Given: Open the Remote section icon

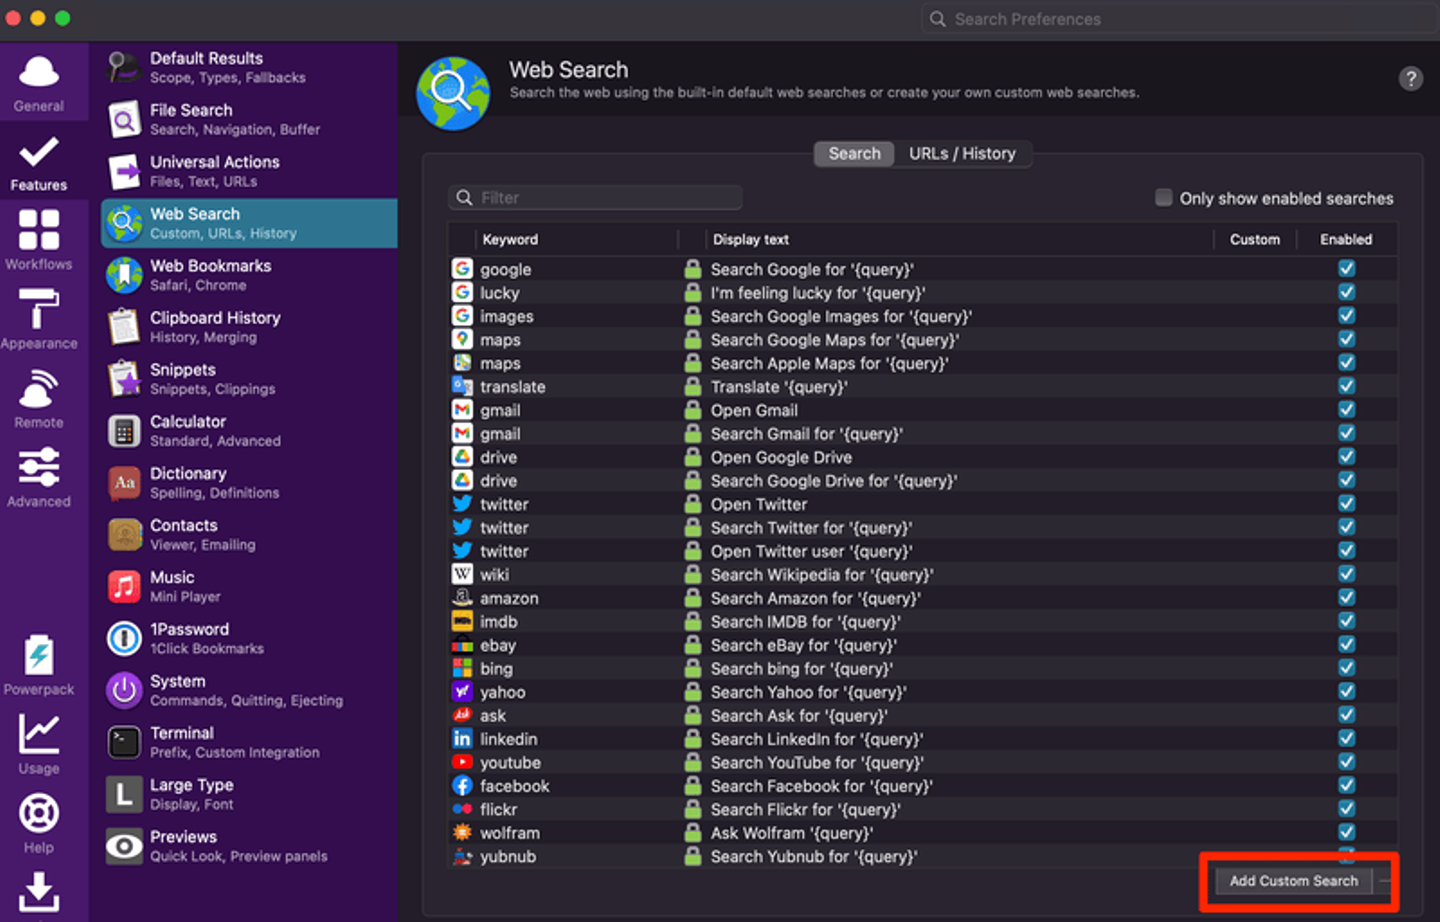Looking at the screenshot, I should coord(39,390).
